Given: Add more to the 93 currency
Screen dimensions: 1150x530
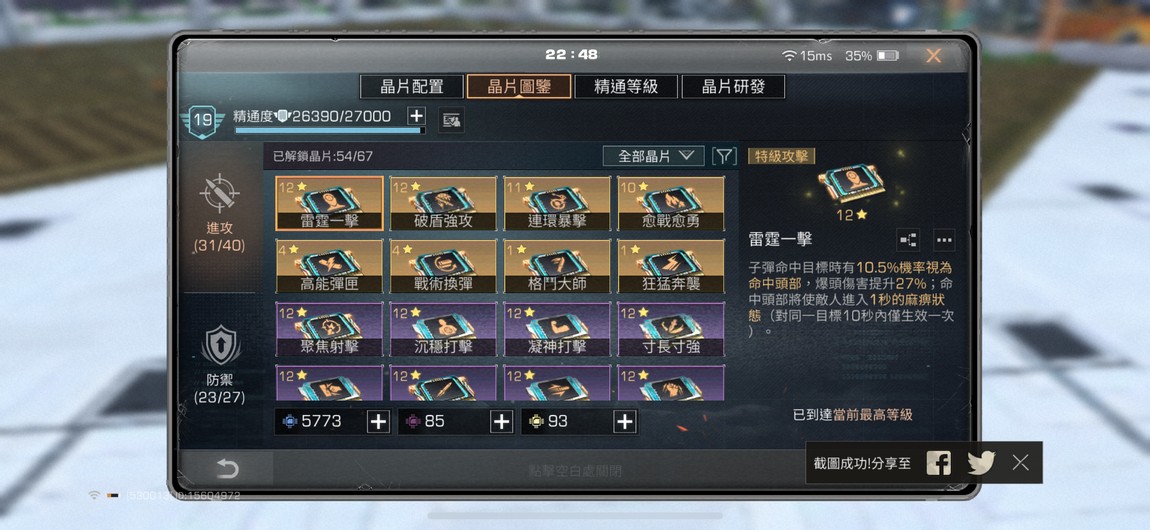Looking at the screenshot, I should tap(624, 422).
